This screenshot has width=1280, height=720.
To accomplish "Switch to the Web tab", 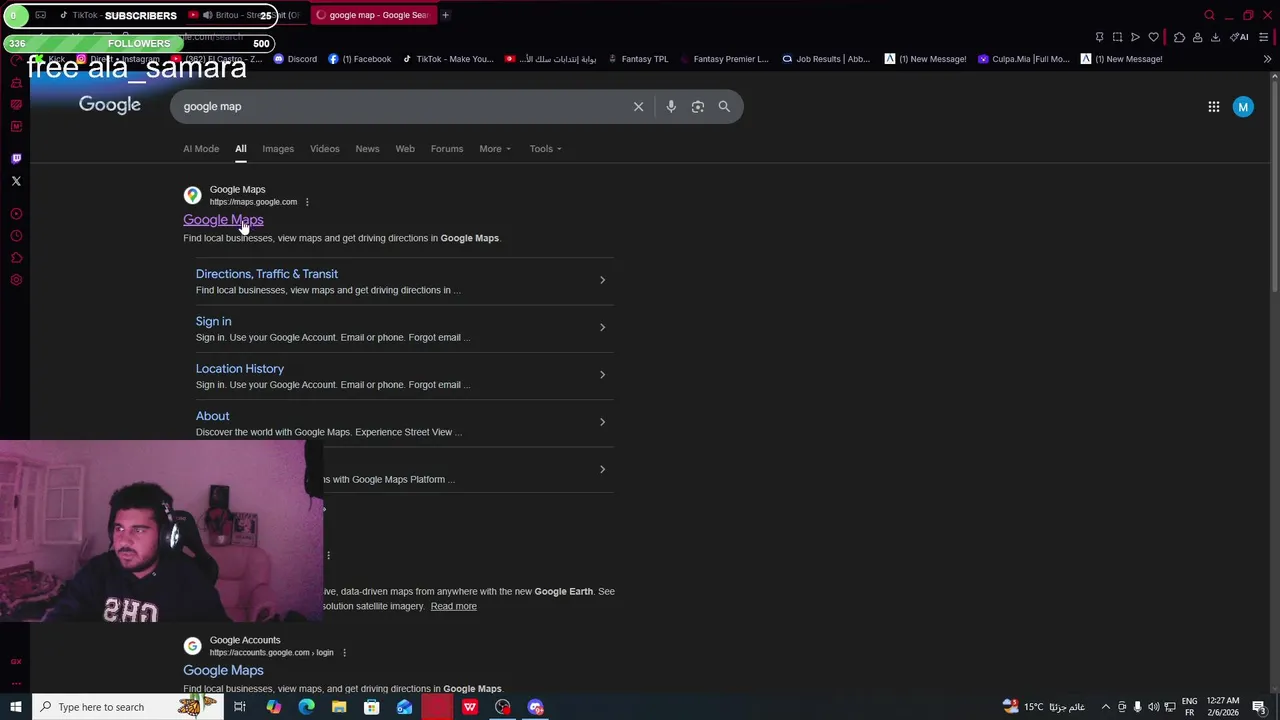I will coord(405,149).
